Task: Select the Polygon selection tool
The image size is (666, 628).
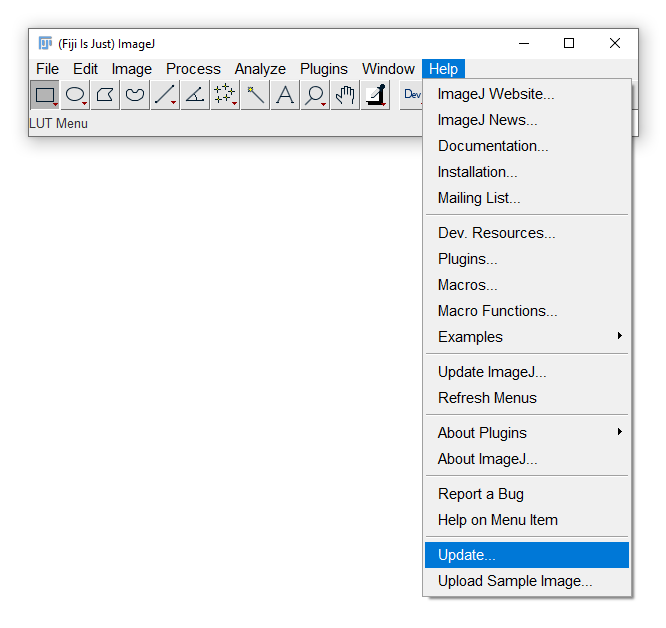Action: click(105, 95)
